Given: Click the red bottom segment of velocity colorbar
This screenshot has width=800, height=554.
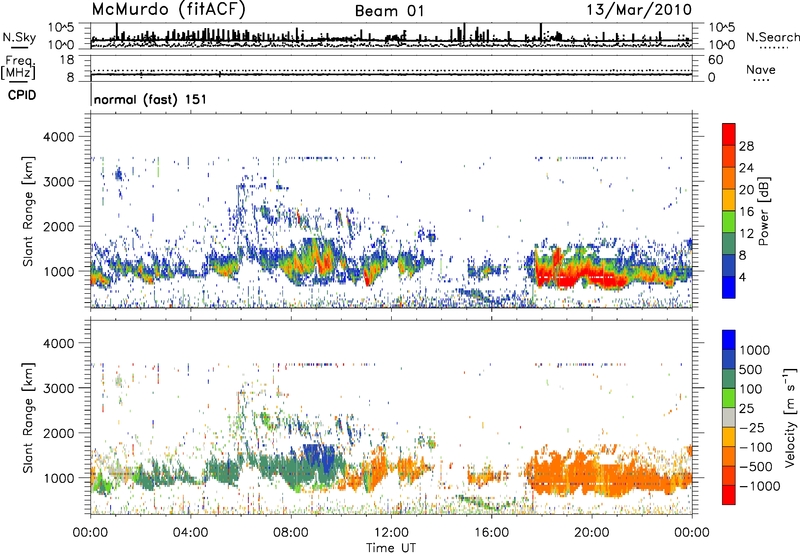Looking at the screenshot, I should tap(729, 495).
